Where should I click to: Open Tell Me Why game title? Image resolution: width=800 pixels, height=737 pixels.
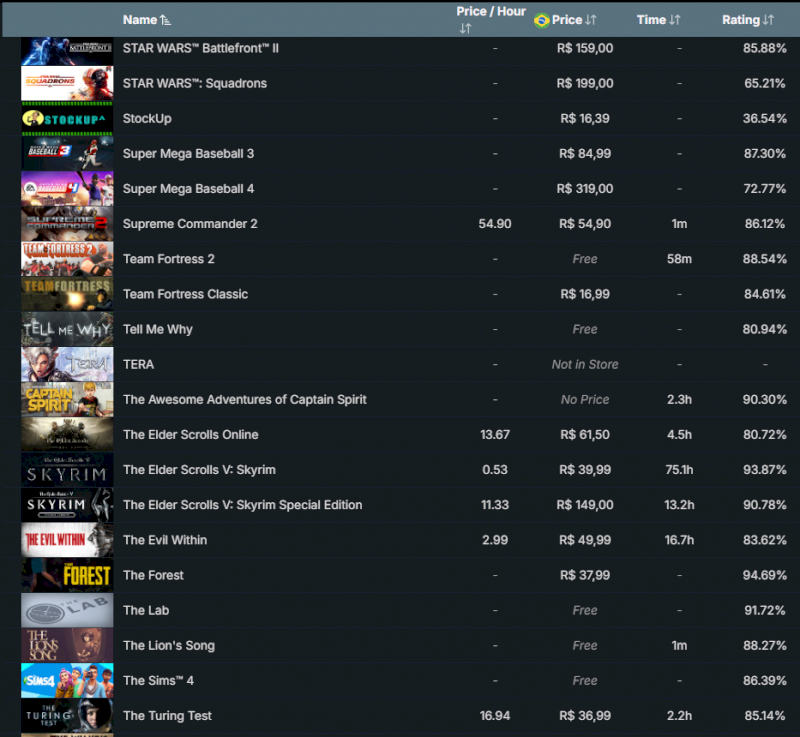[x=158, y=329]
